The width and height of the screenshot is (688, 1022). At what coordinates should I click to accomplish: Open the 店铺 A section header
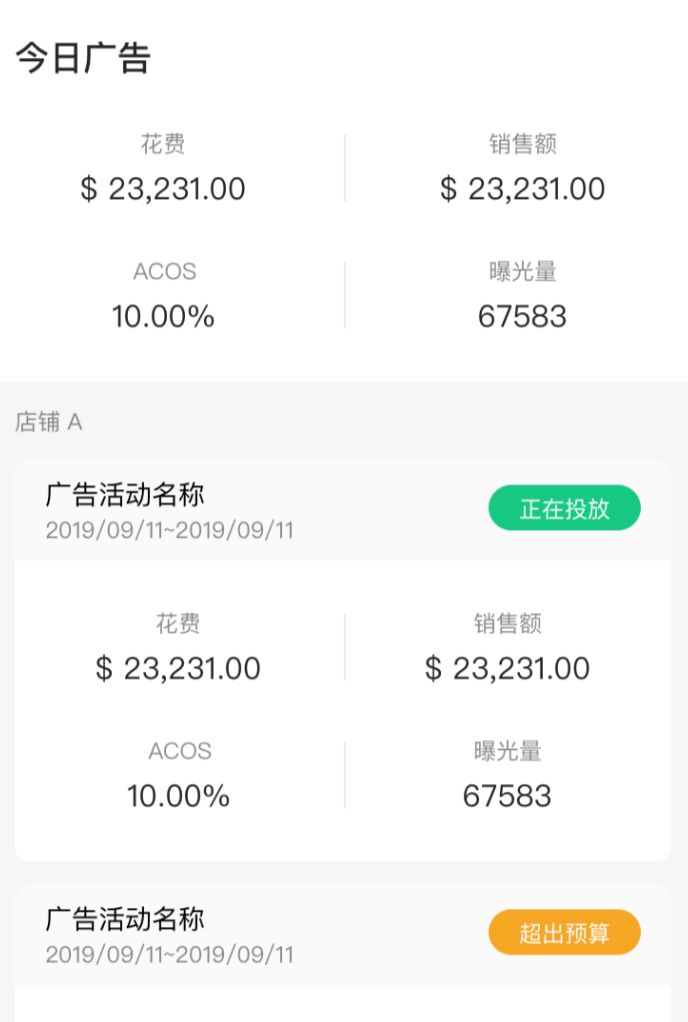click(x=49, y=422)
